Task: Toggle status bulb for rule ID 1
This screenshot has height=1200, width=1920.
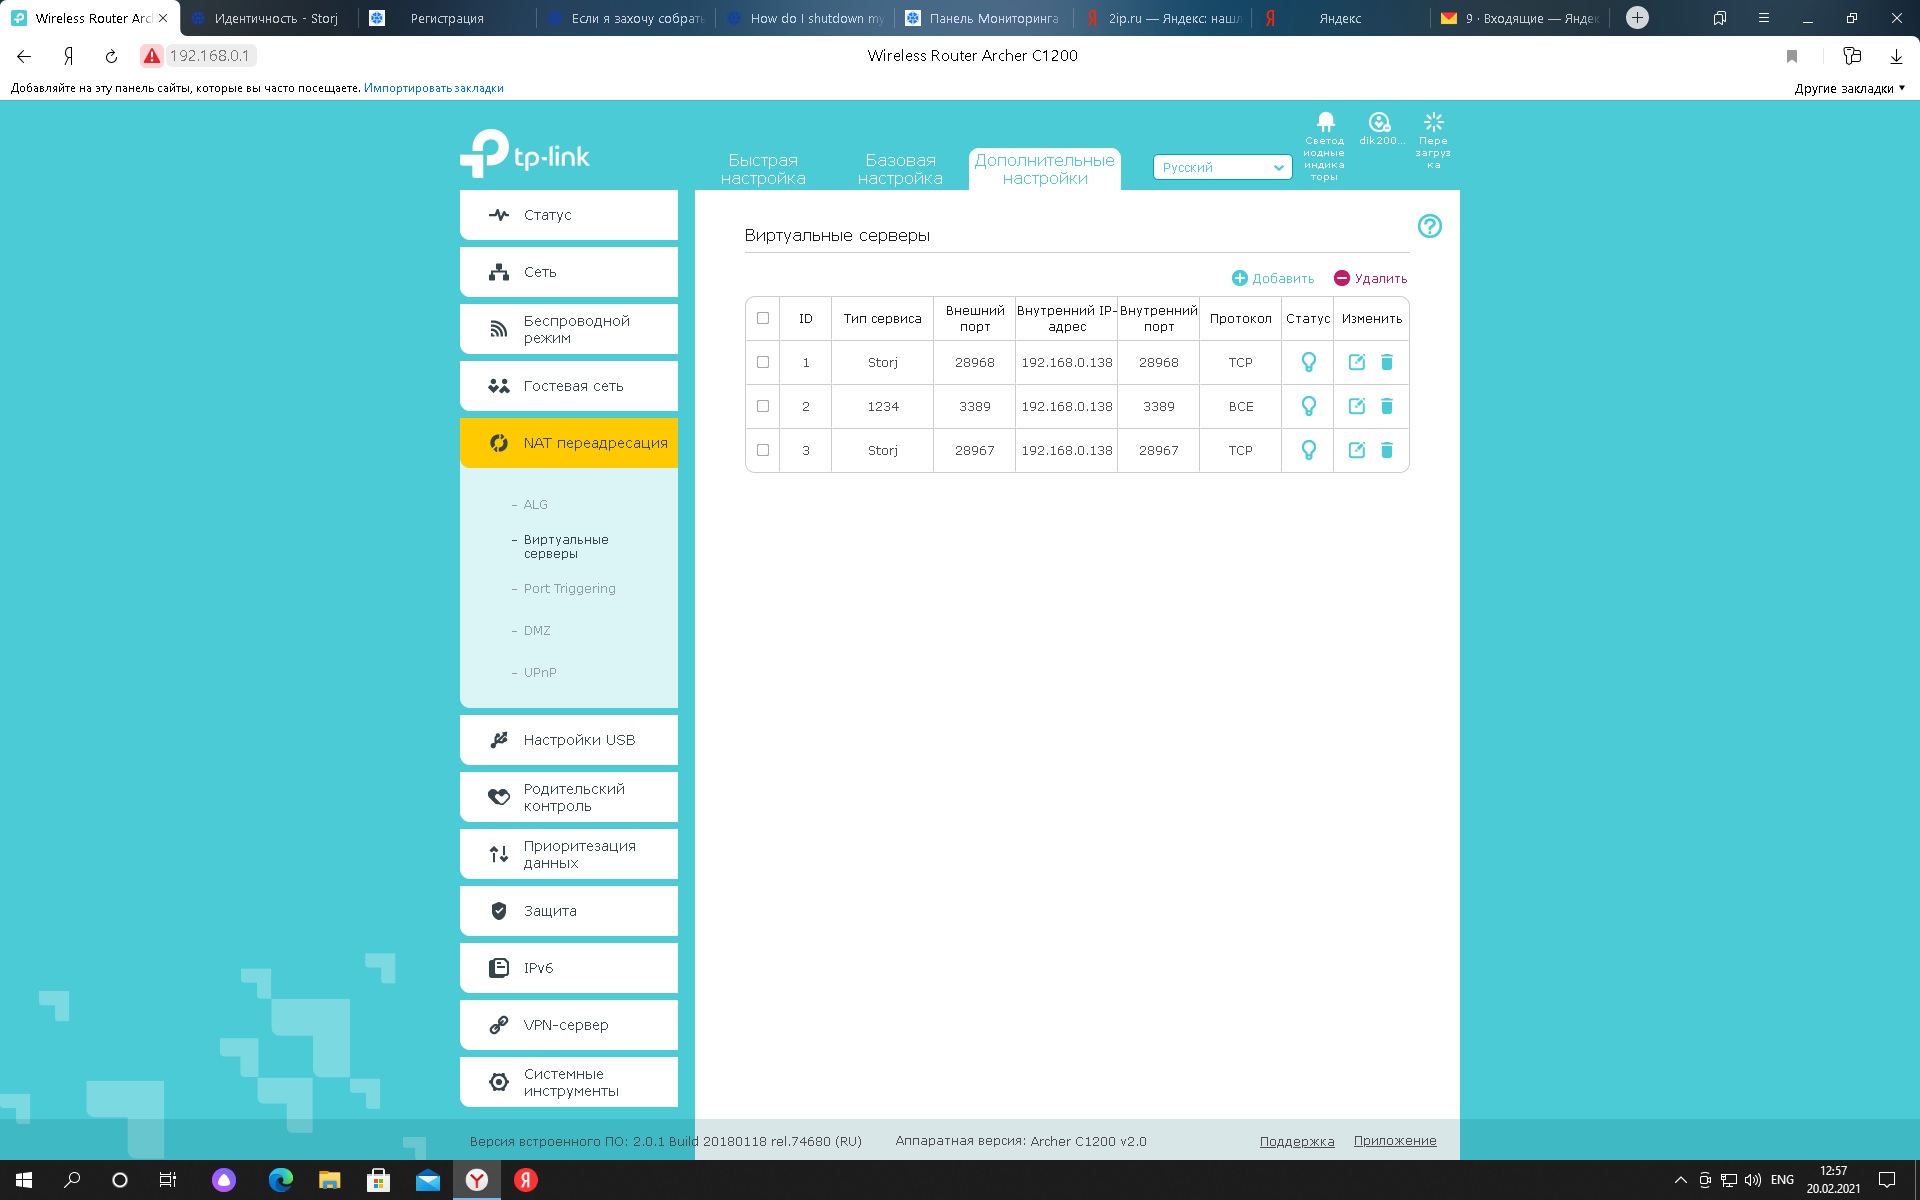Action: [1308, 362]
